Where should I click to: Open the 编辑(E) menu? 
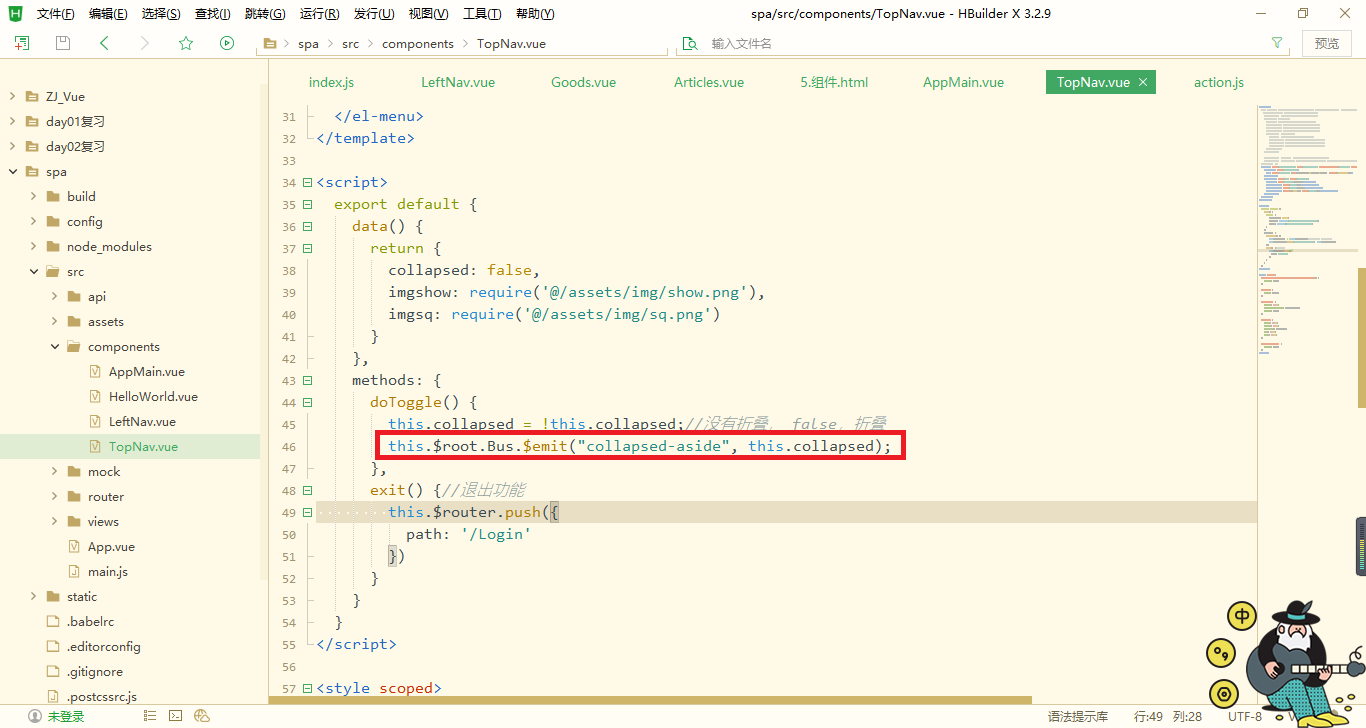coord(108,14)
